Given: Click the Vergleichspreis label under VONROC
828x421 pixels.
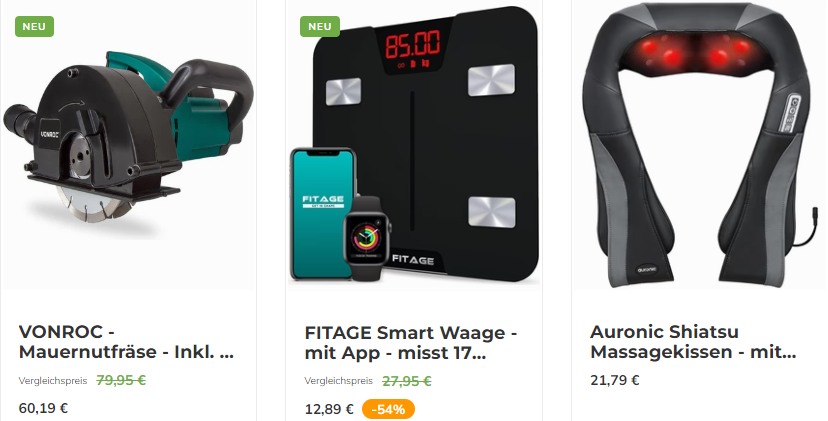Looking at the screenshot, I should (x=53, y=381).
